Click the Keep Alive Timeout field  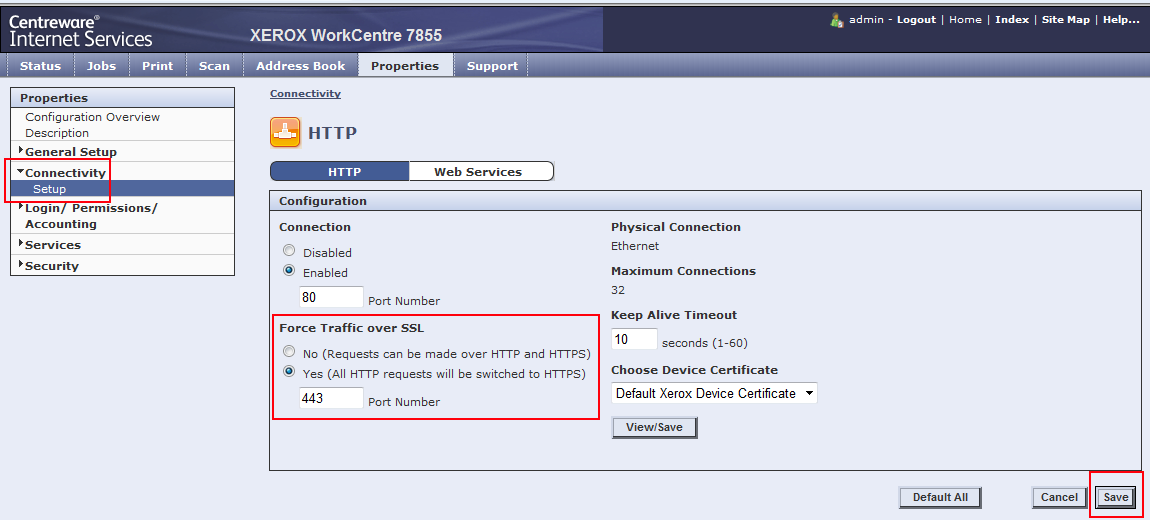(x=633, y=340)
